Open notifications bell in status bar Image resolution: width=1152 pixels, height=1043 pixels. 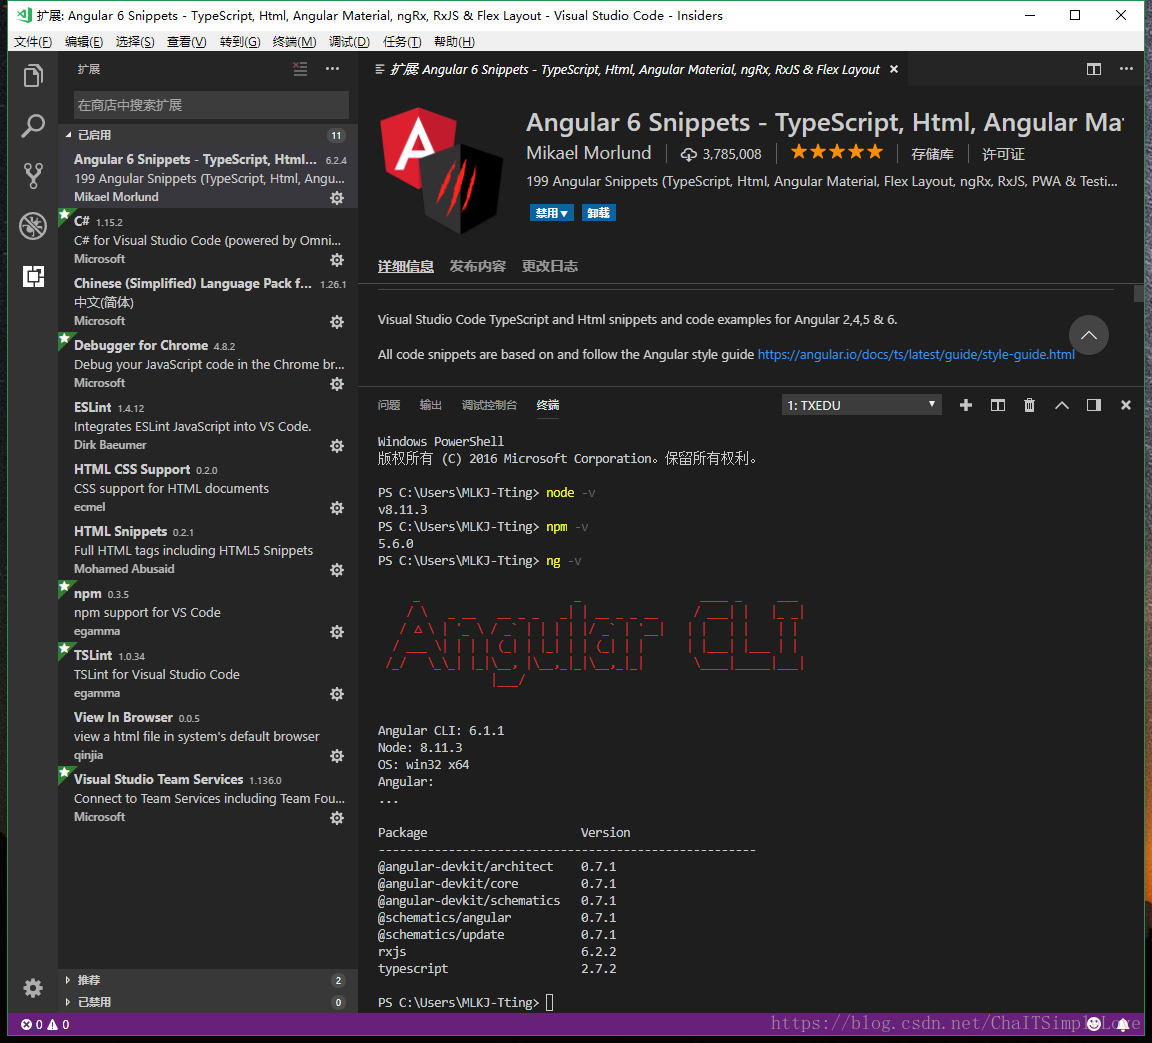tap(1123, 1025)
